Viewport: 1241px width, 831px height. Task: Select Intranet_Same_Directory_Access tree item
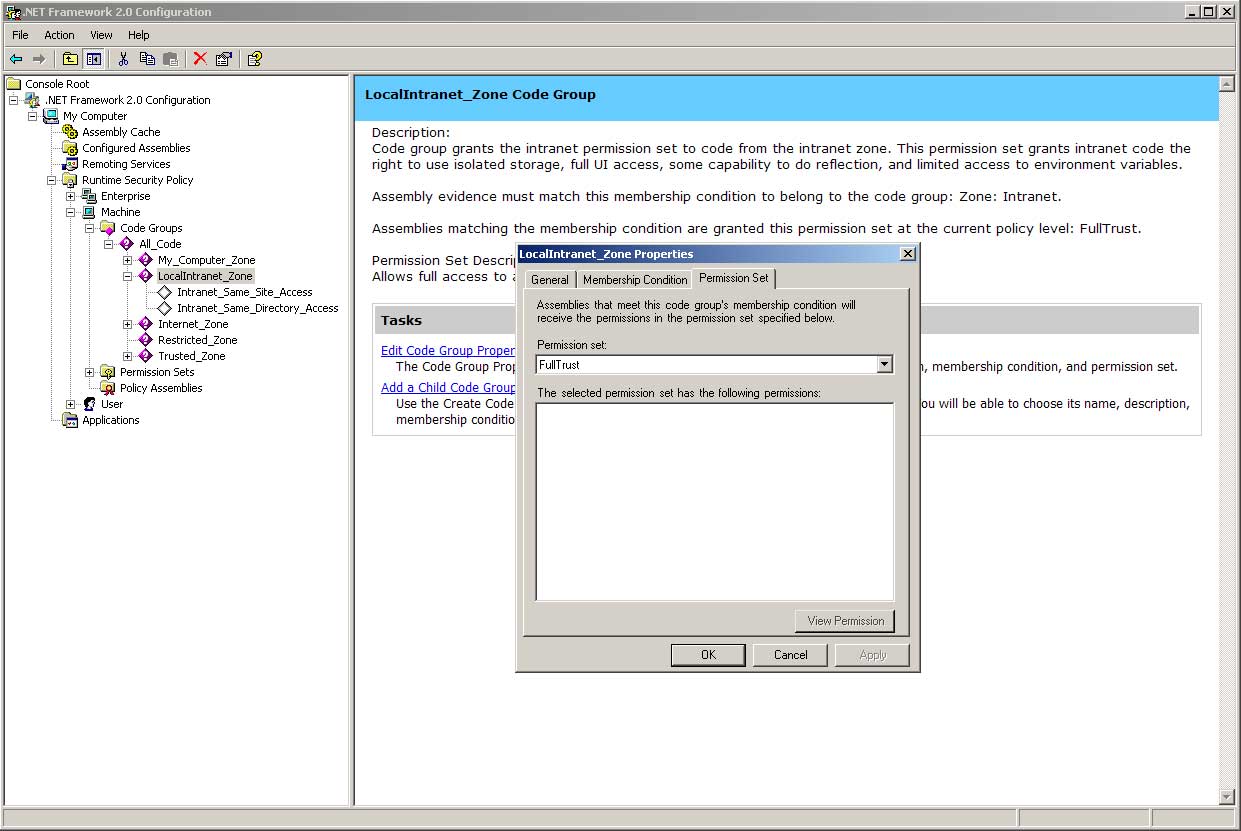point(257,308)
